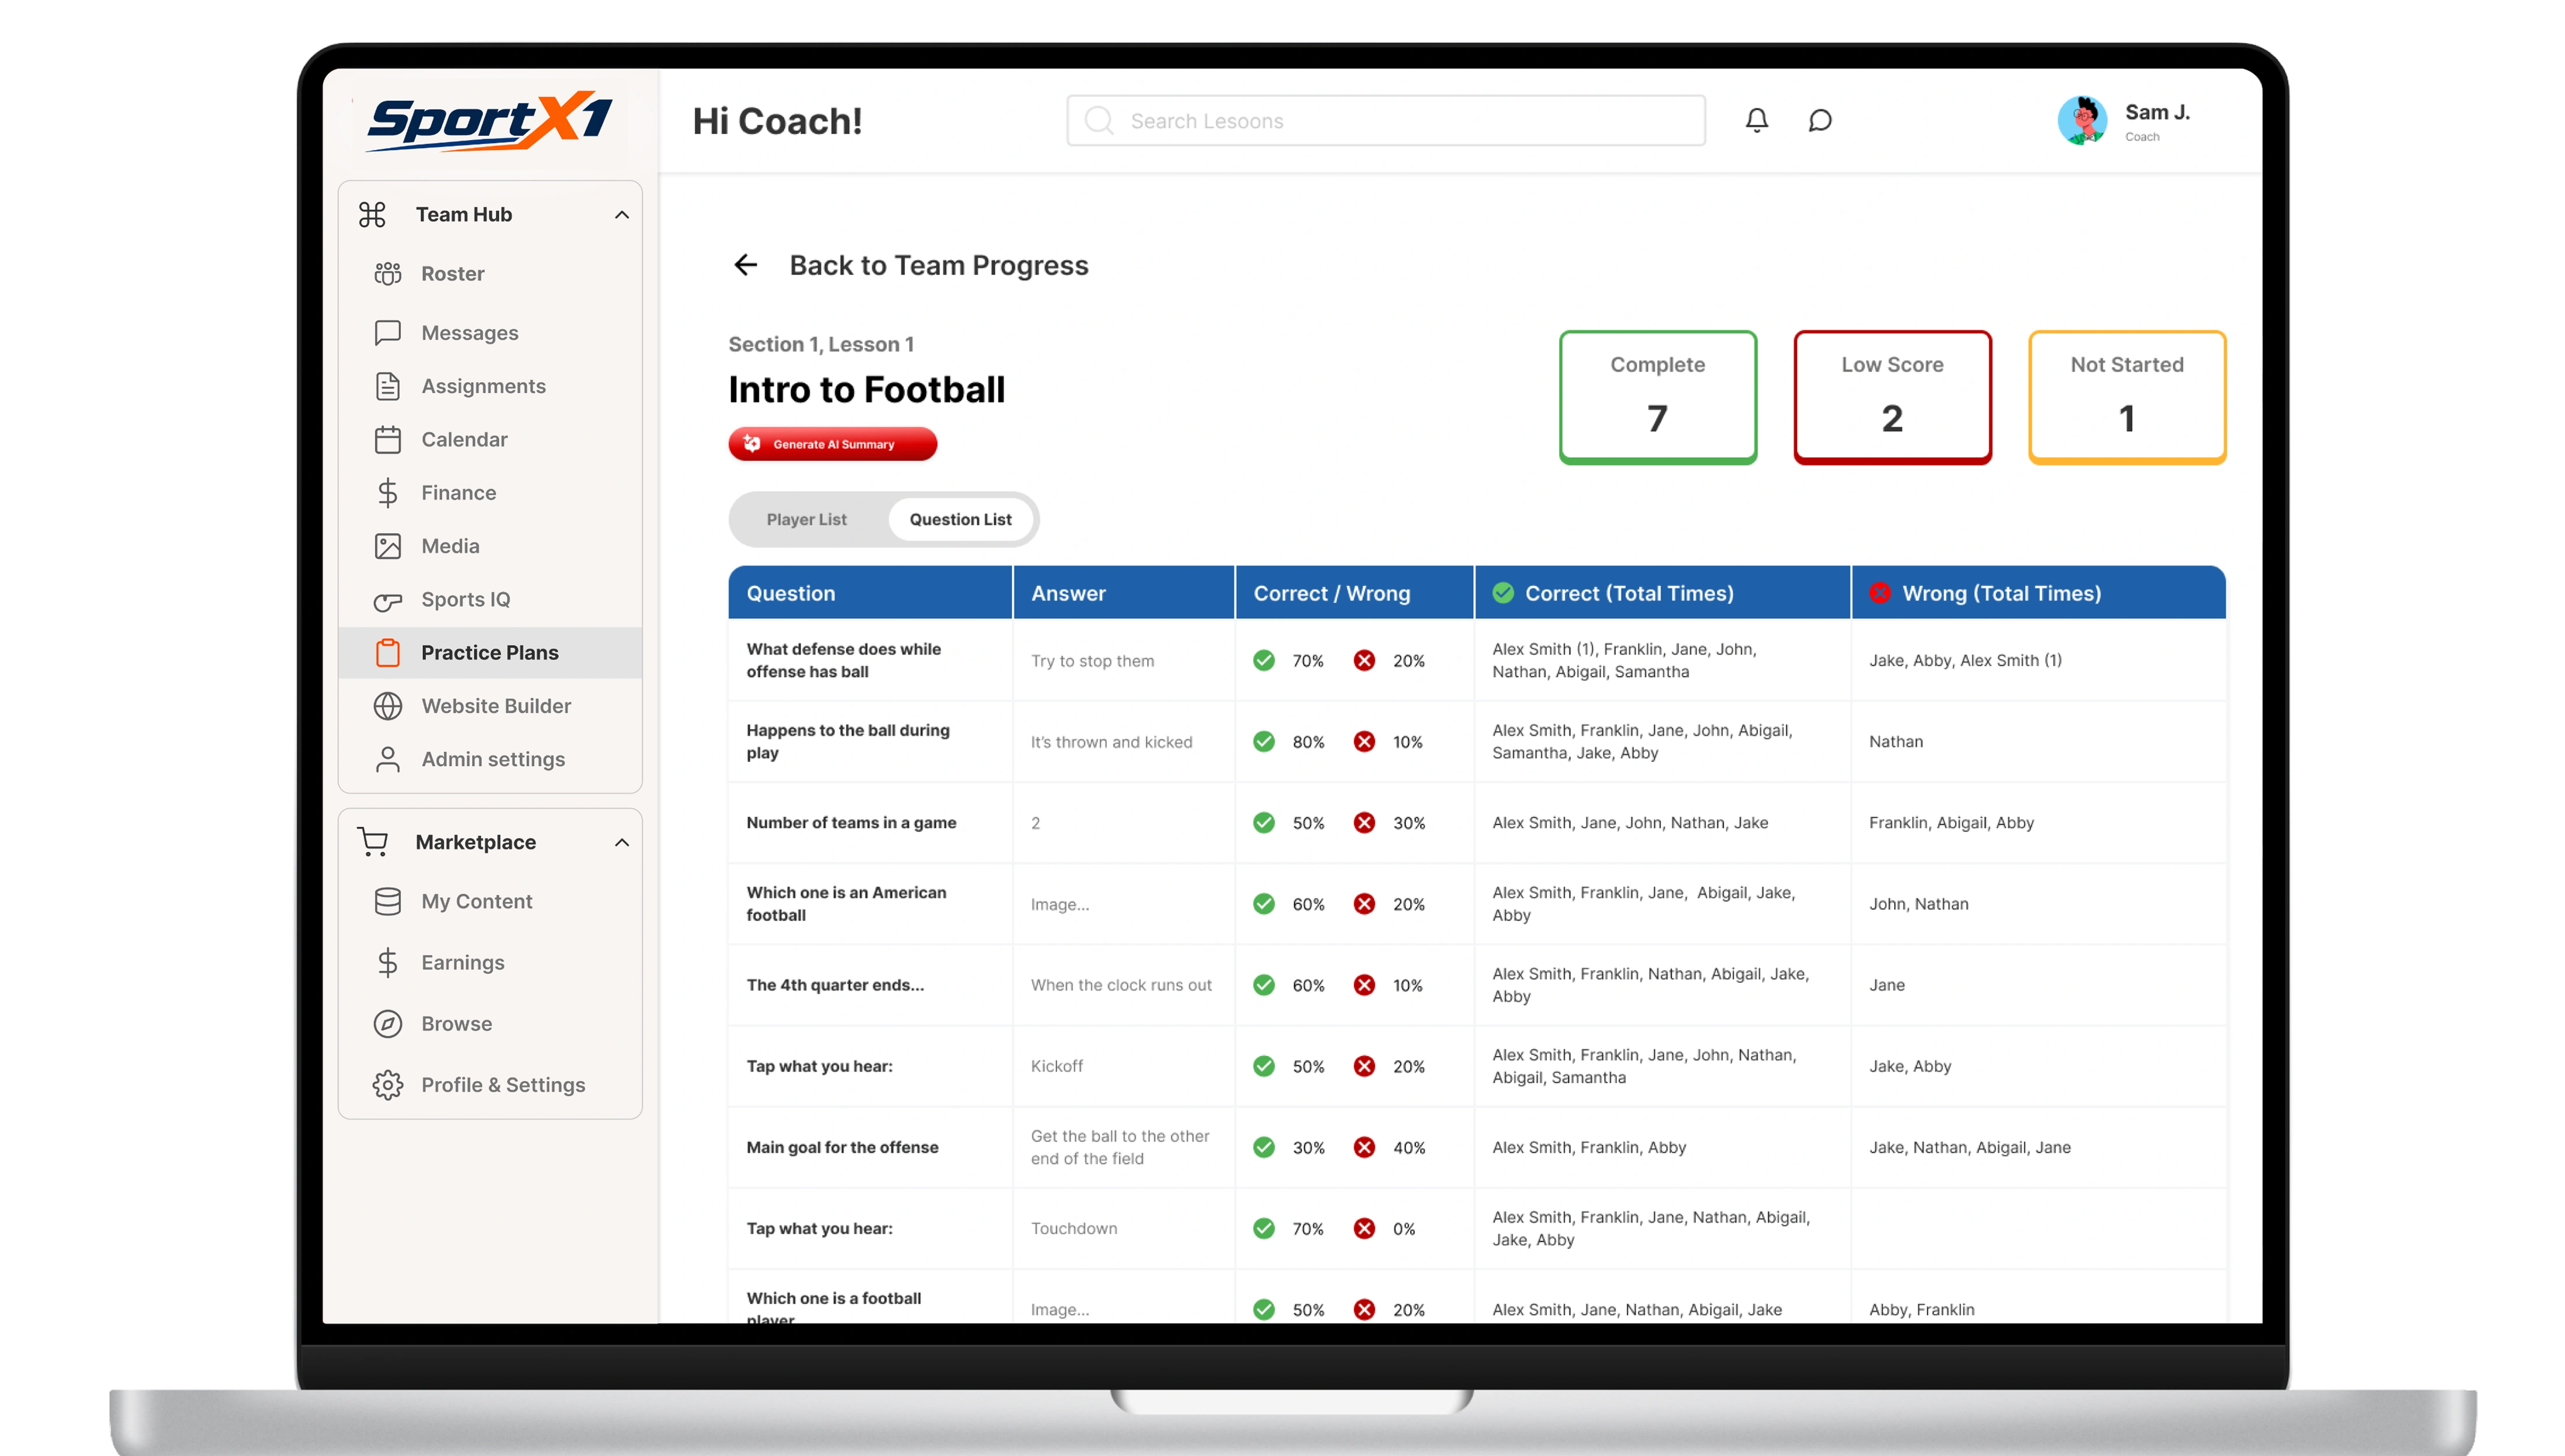Click the Search Lessons input field
The image size is (2565, 1456).
point(1385,121)
